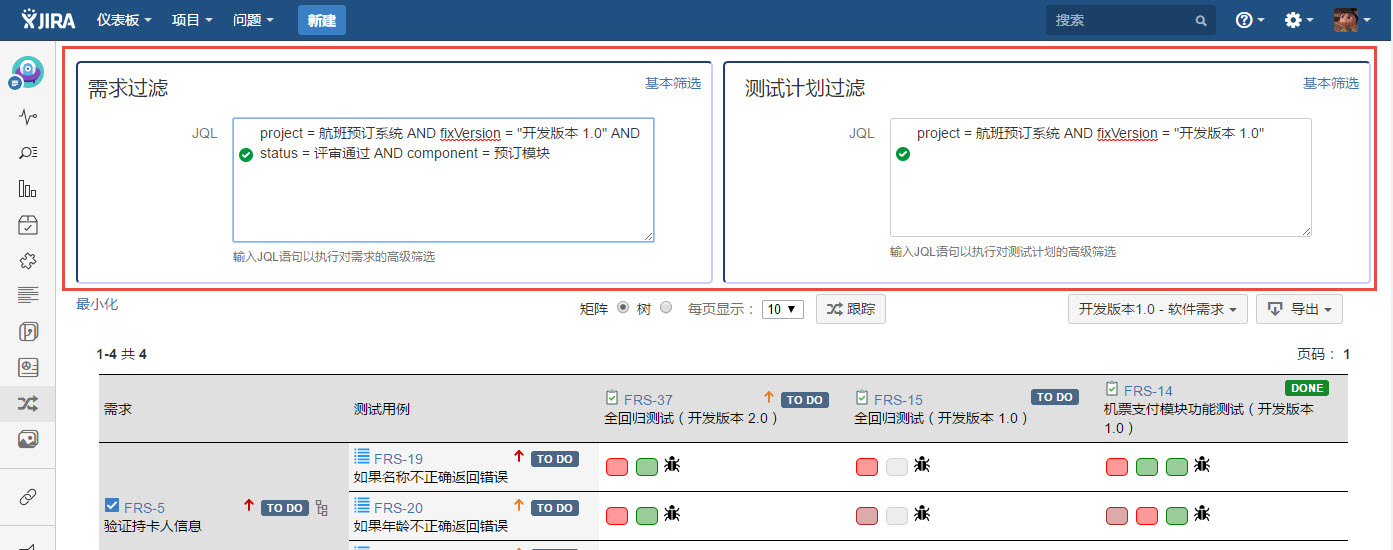Switch 需求过滤 to 基本筛选

pyautogui.click(x=673, y=83)
